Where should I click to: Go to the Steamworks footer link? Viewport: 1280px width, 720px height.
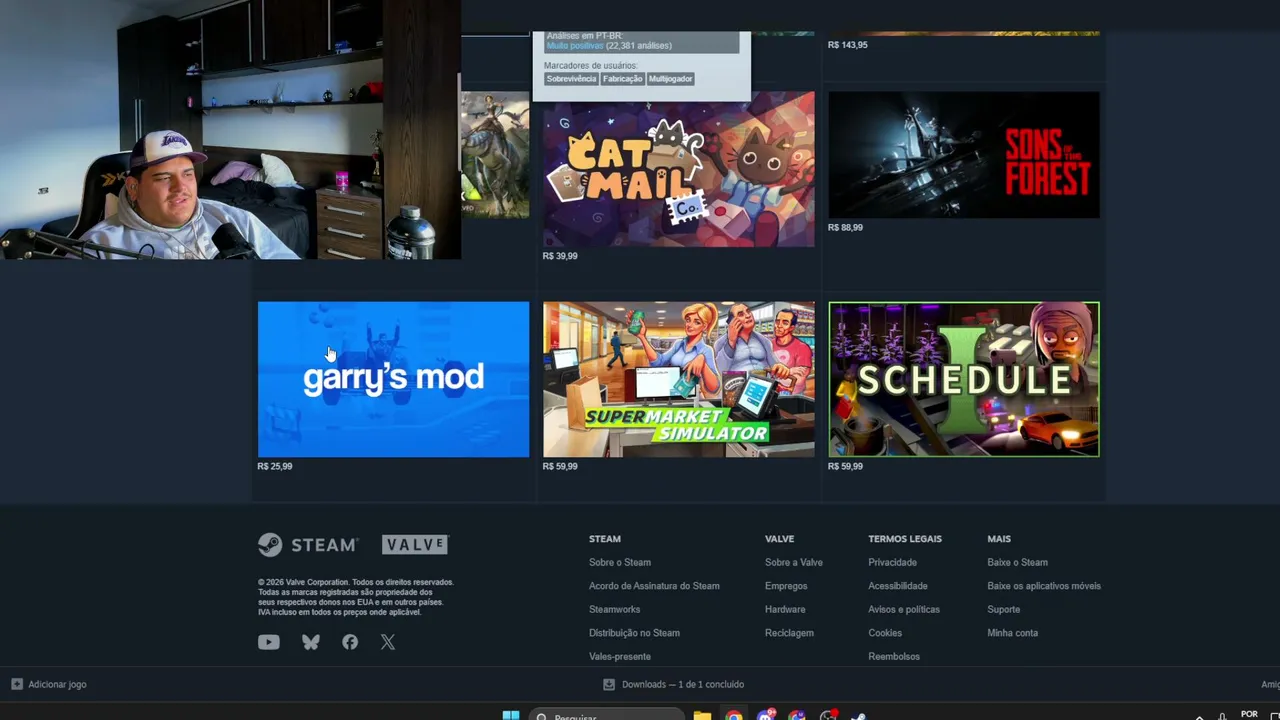(x=614, y=609)
